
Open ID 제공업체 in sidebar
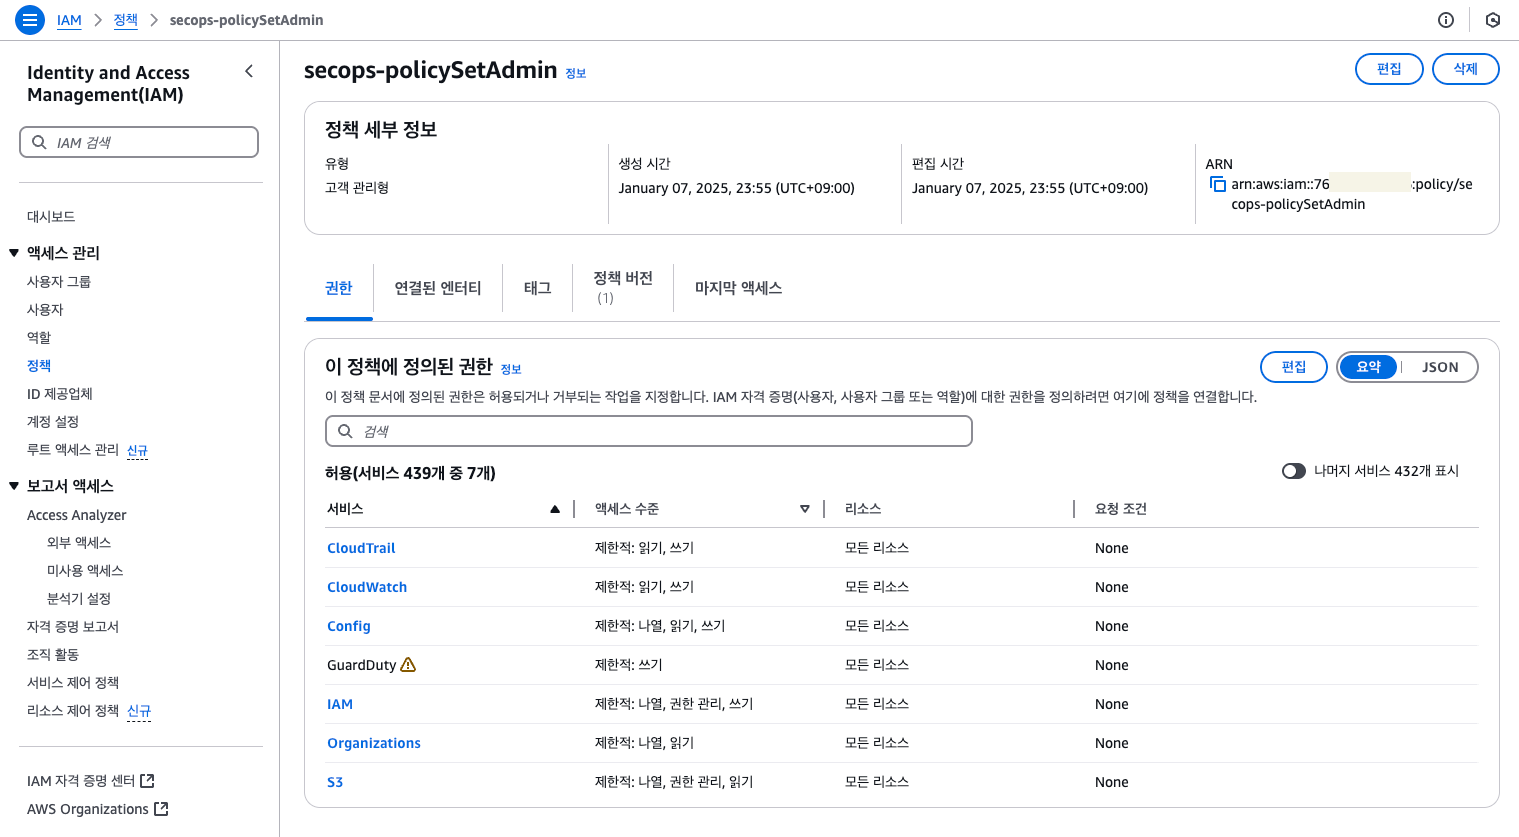tap(60, 394)
